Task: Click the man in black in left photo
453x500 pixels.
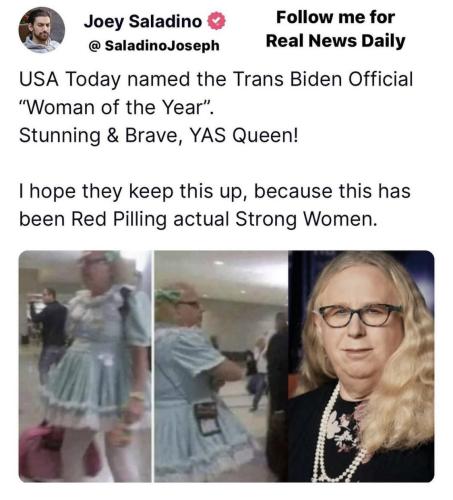Action: click(x=50, y=335)
